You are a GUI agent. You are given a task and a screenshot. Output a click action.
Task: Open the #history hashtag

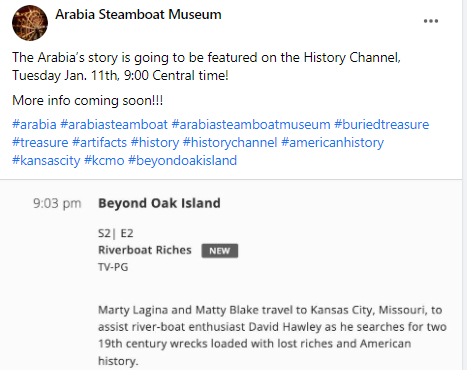pyautogui.click(x=155, y=143)
